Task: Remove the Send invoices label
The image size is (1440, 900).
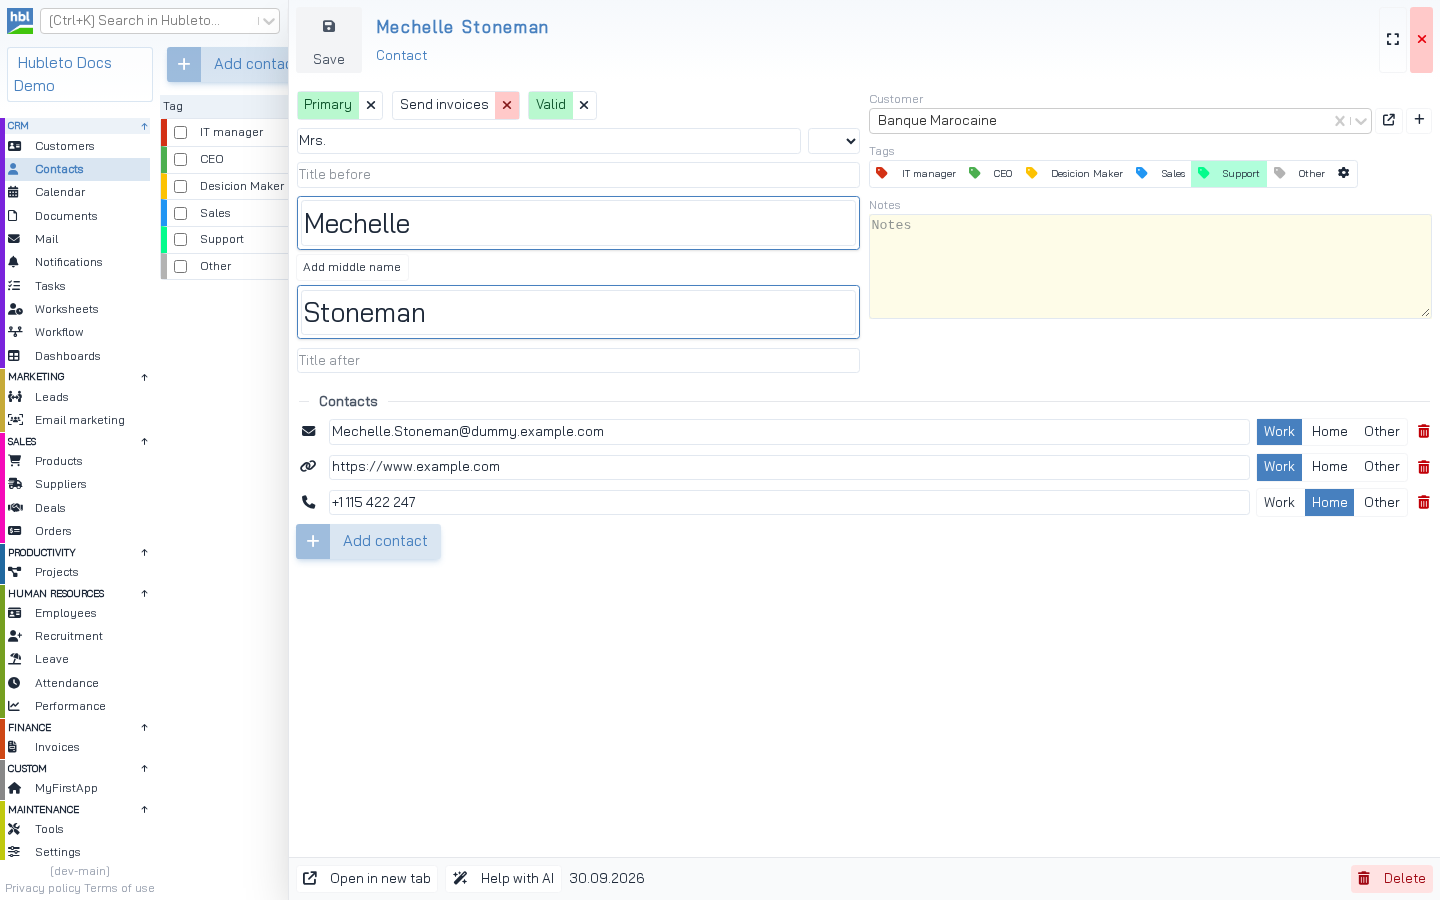Action: pos(507,105)
